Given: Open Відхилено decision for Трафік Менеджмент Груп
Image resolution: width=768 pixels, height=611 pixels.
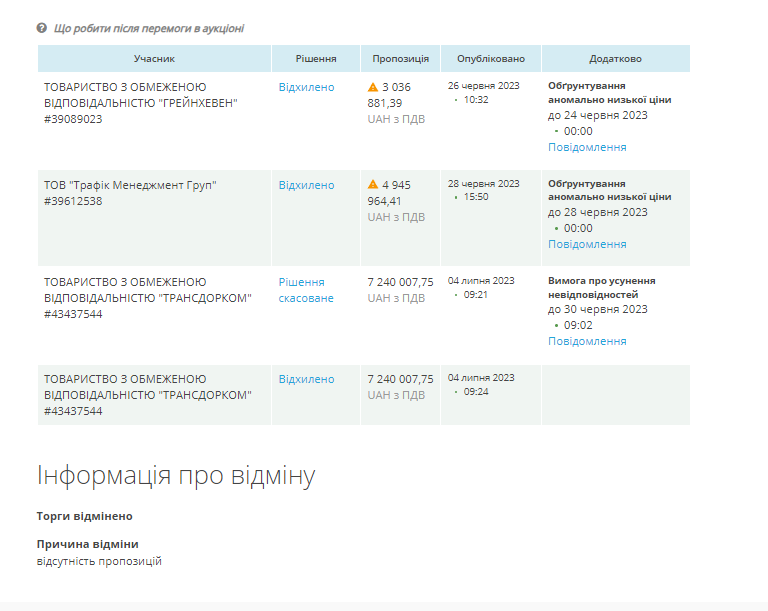Looking at the screenshot, I should click(307, 185).
